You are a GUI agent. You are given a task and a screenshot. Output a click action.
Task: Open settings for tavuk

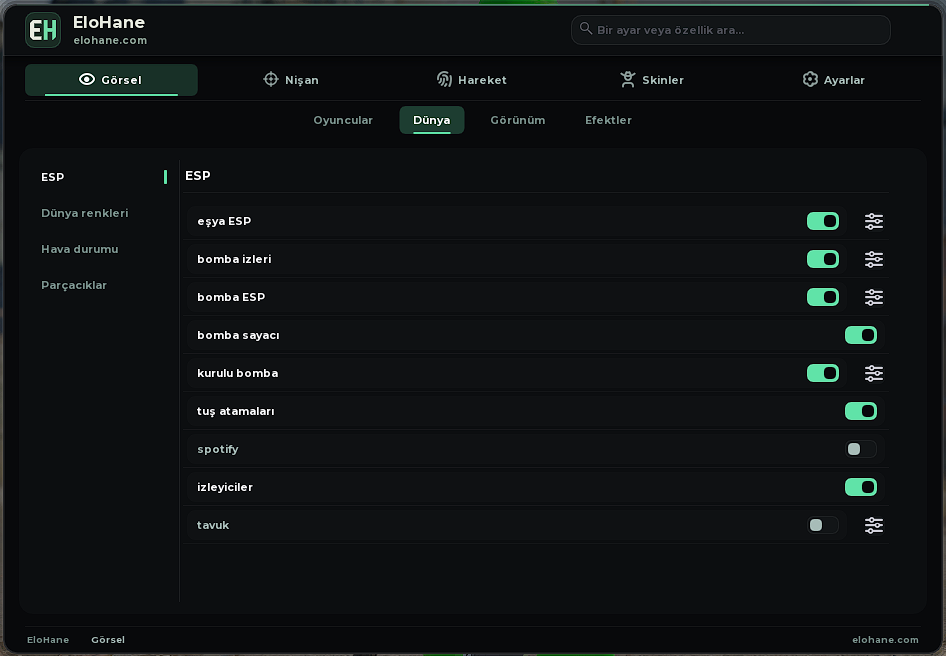pos(874,526)
